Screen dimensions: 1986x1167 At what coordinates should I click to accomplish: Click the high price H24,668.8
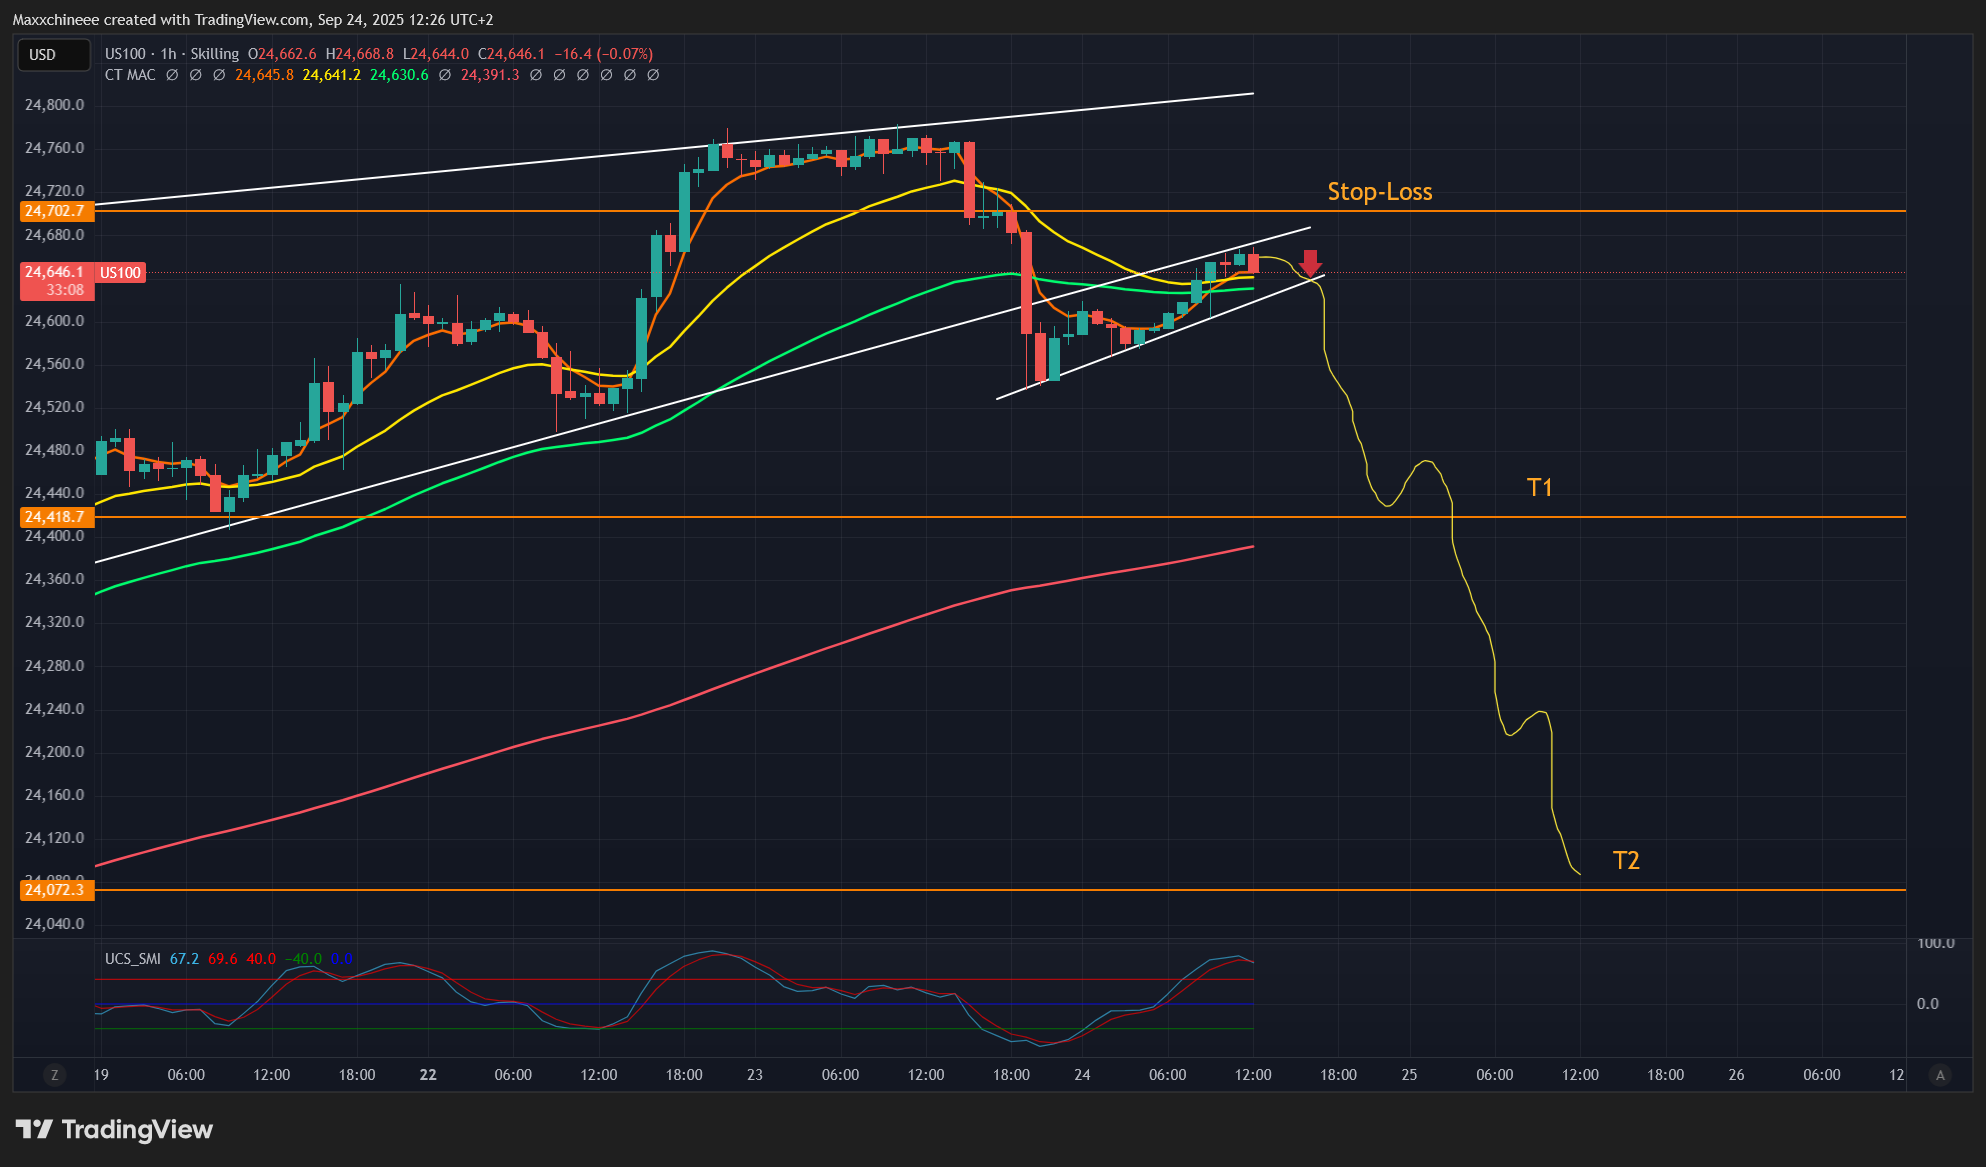(x=360, y=54)
